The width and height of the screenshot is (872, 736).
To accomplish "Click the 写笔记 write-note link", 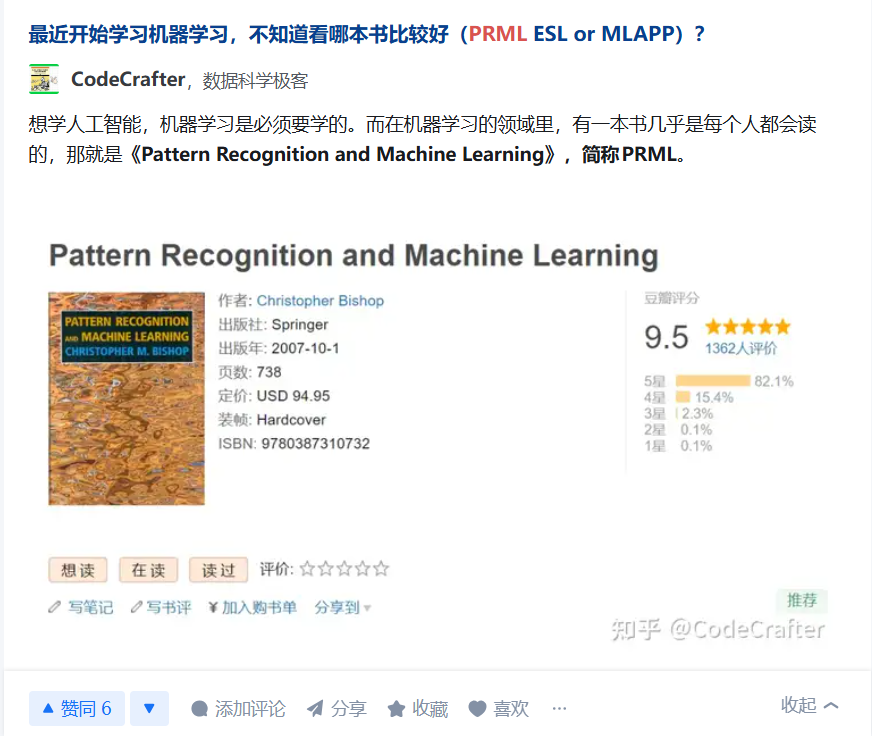I will (81, 607).
